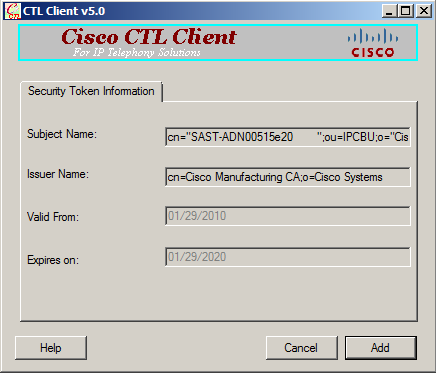Cancel the security token dialog
436x373 pixels.
point(302,348)
